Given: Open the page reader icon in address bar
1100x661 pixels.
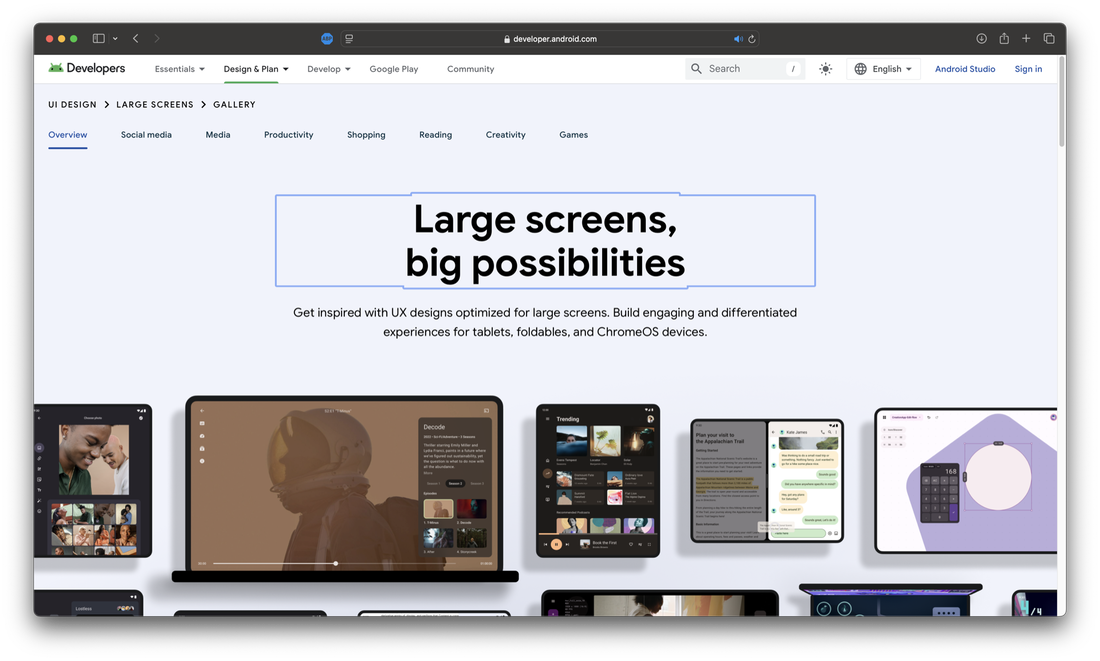Looking at the screenshot, I should (349, 39).
